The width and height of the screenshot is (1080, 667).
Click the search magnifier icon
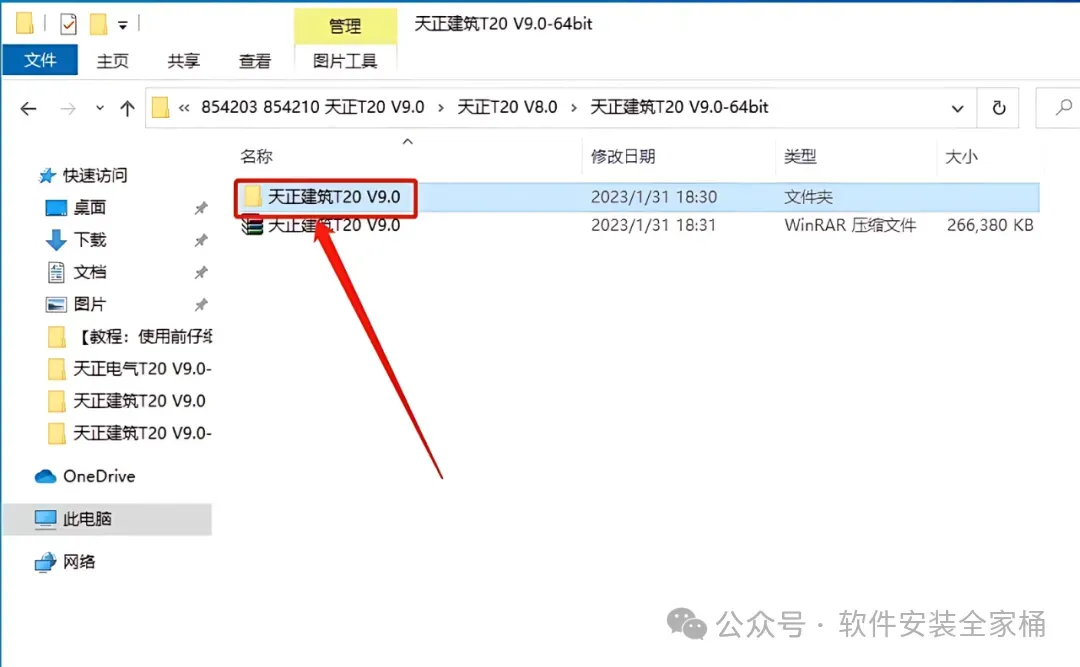[x=1063, y=107]
